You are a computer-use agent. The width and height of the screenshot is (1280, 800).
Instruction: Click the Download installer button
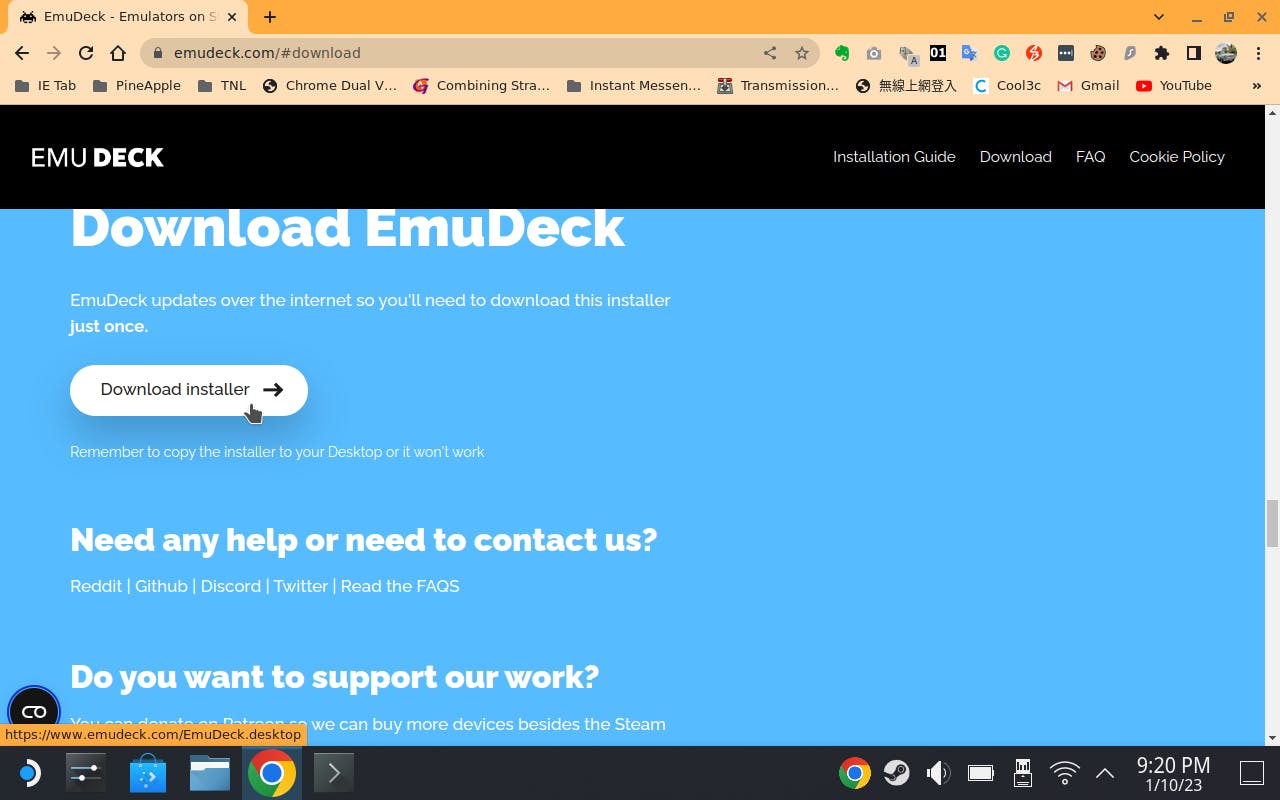pyautogui.click(x=189, y=390)
